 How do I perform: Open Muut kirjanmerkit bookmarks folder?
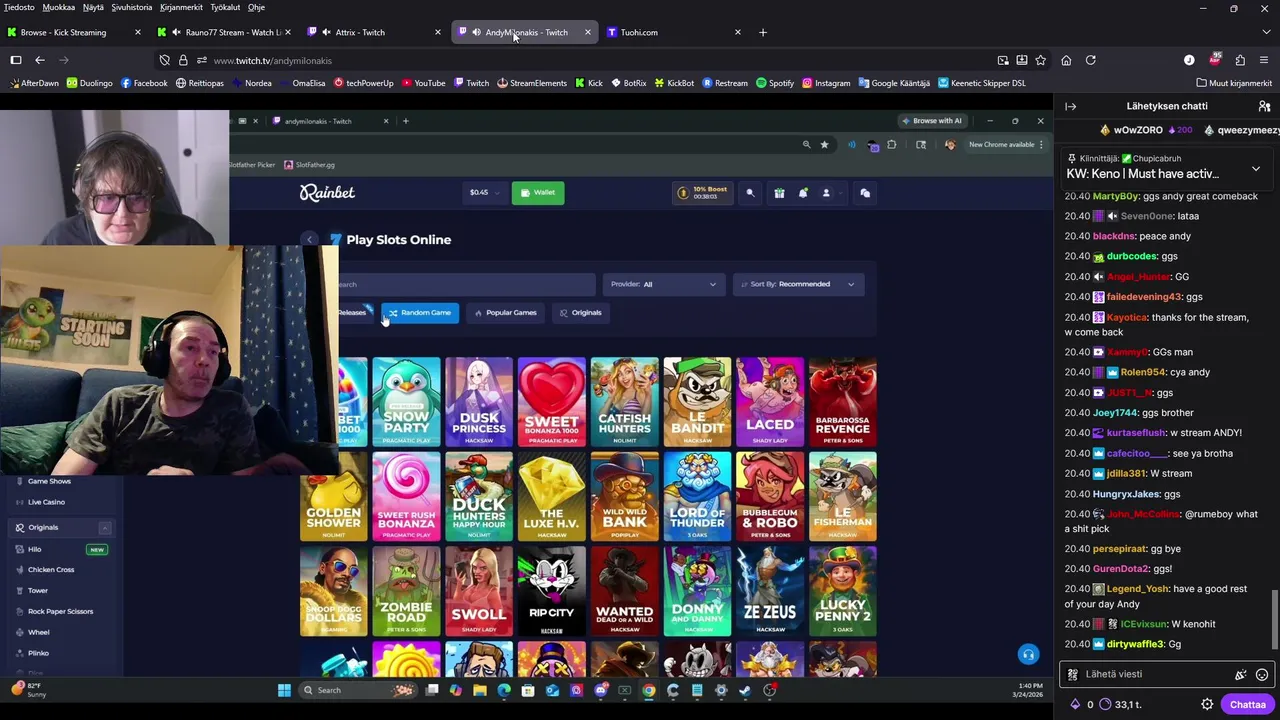click(x=1233, y=83)
